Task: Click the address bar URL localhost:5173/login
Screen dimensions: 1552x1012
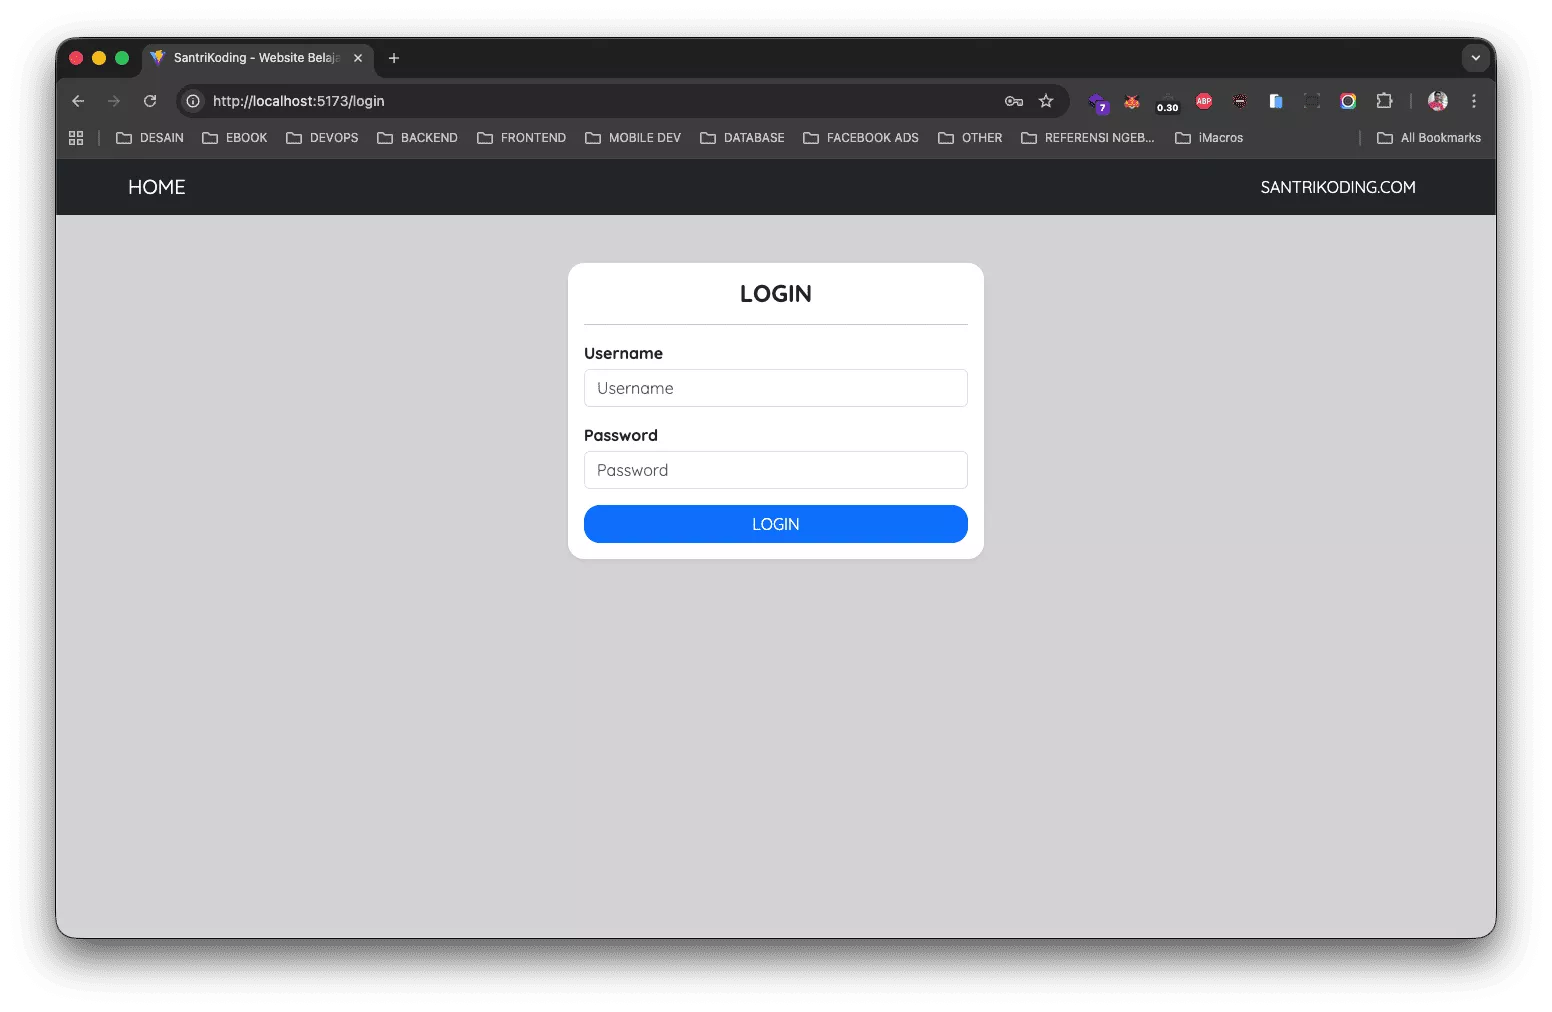Action: [299, 101]
